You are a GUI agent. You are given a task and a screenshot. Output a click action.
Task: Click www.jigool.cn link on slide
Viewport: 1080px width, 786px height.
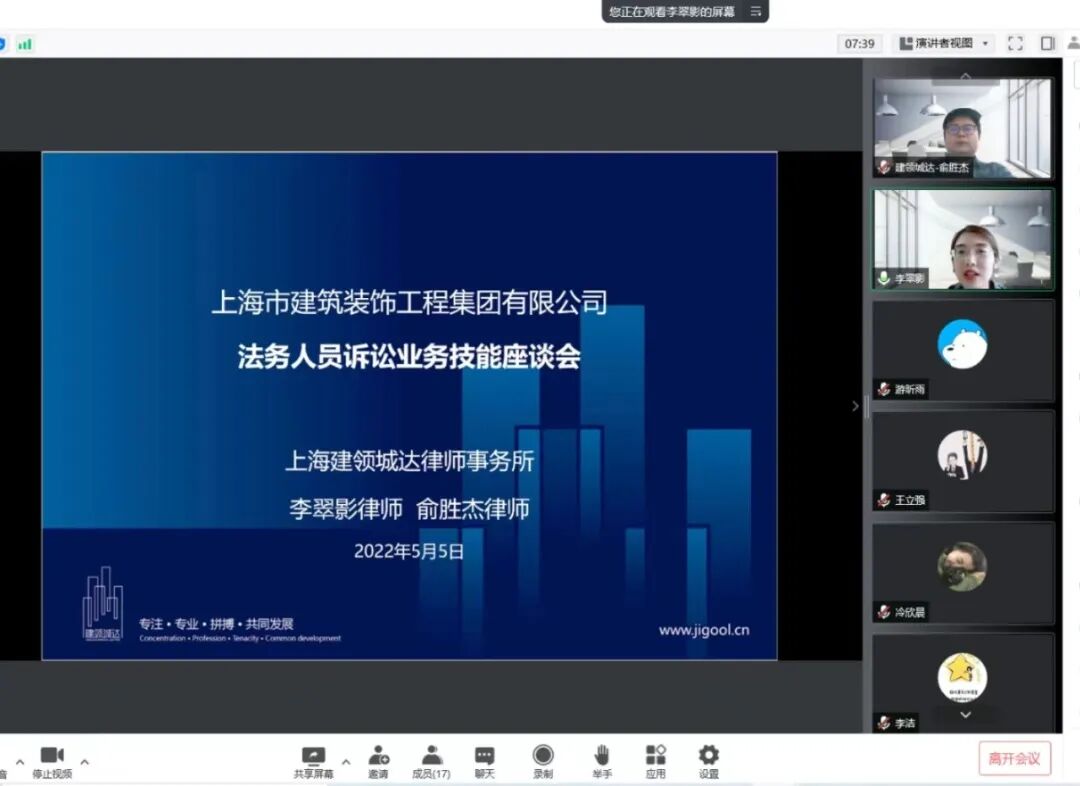pos(704,630)
